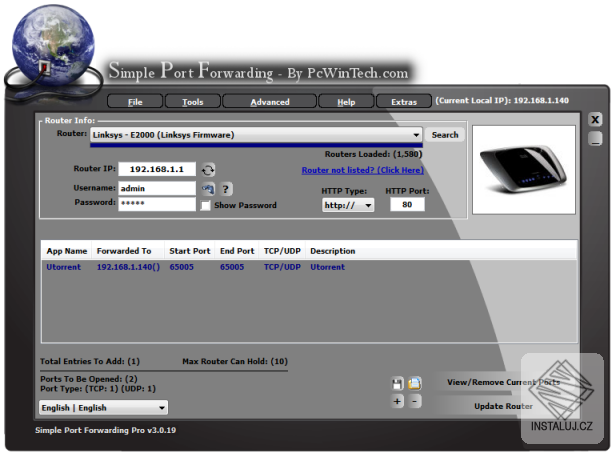This screenshot has width=612, height=453.
Task: Click the Forwarded To column header
Action: 128,251
